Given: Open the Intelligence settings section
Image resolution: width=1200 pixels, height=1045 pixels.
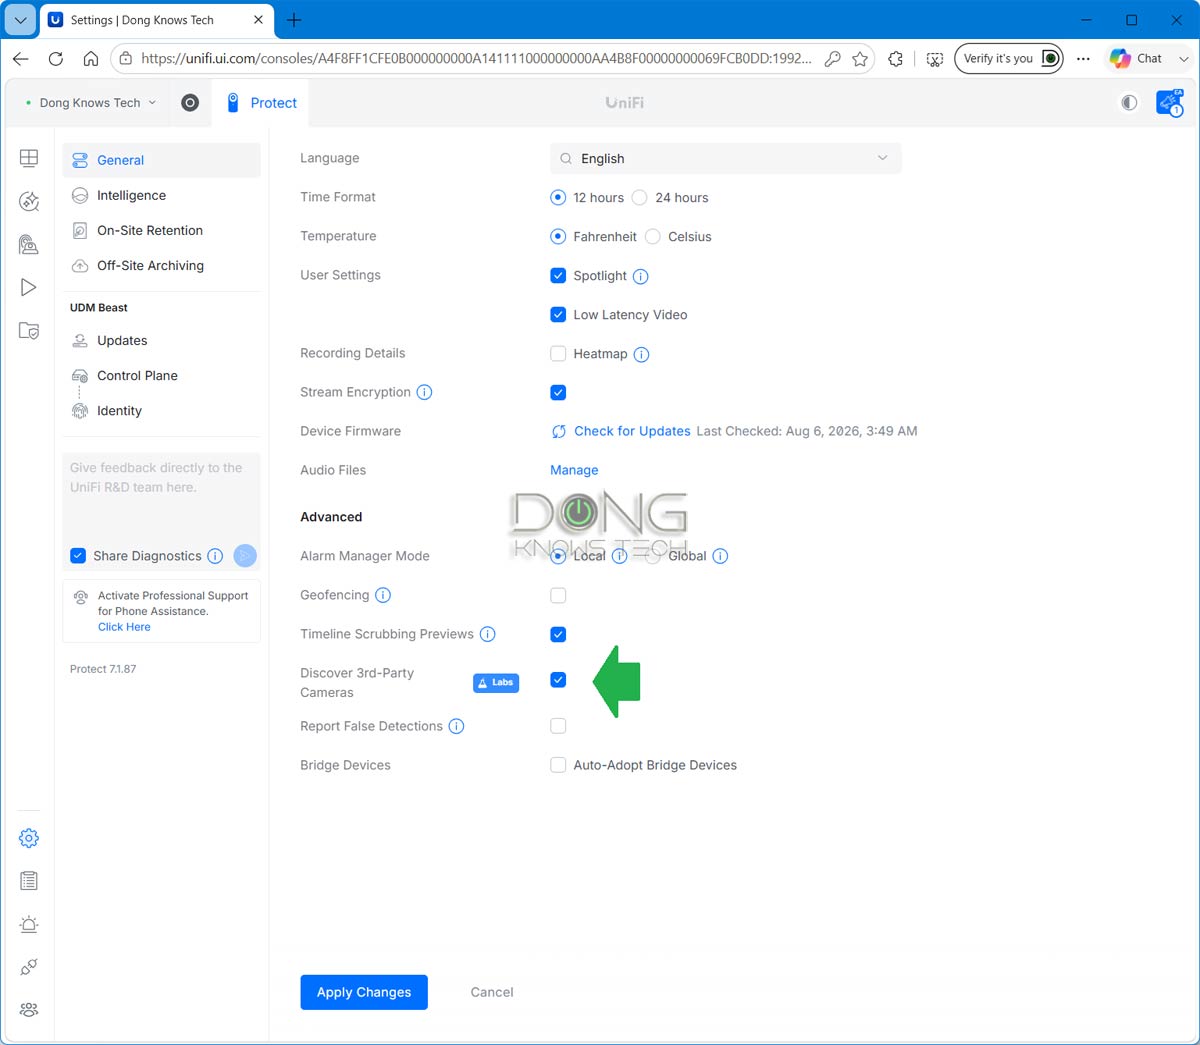Looking at the screenshot, I should pos(162,196).
